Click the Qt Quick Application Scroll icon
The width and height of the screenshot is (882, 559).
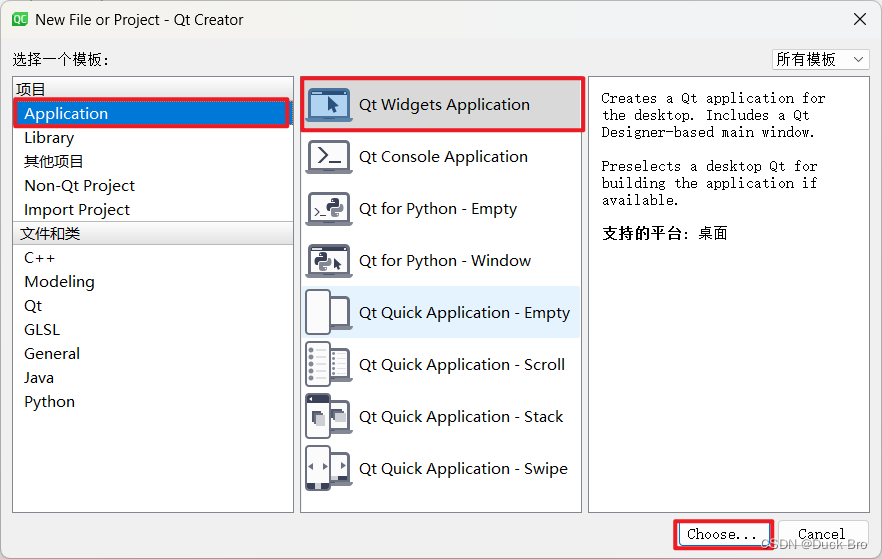coord(329,364)
